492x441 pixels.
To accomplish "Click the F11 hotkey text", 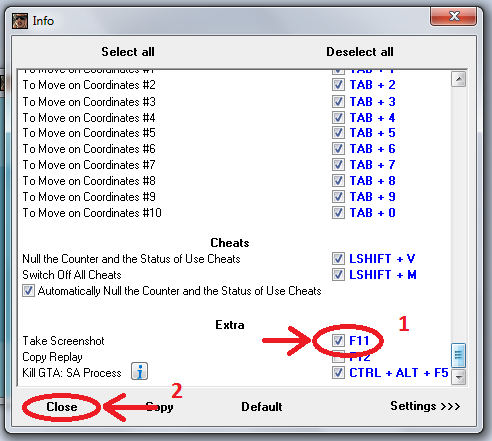I will tap(359, 341).
